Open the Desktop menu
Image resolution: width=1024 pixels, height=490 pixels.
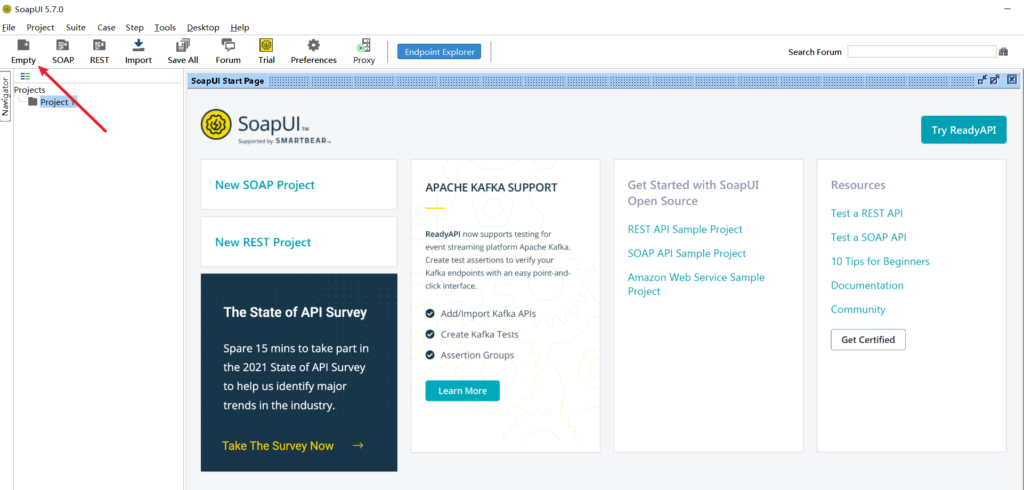[203, 27]
